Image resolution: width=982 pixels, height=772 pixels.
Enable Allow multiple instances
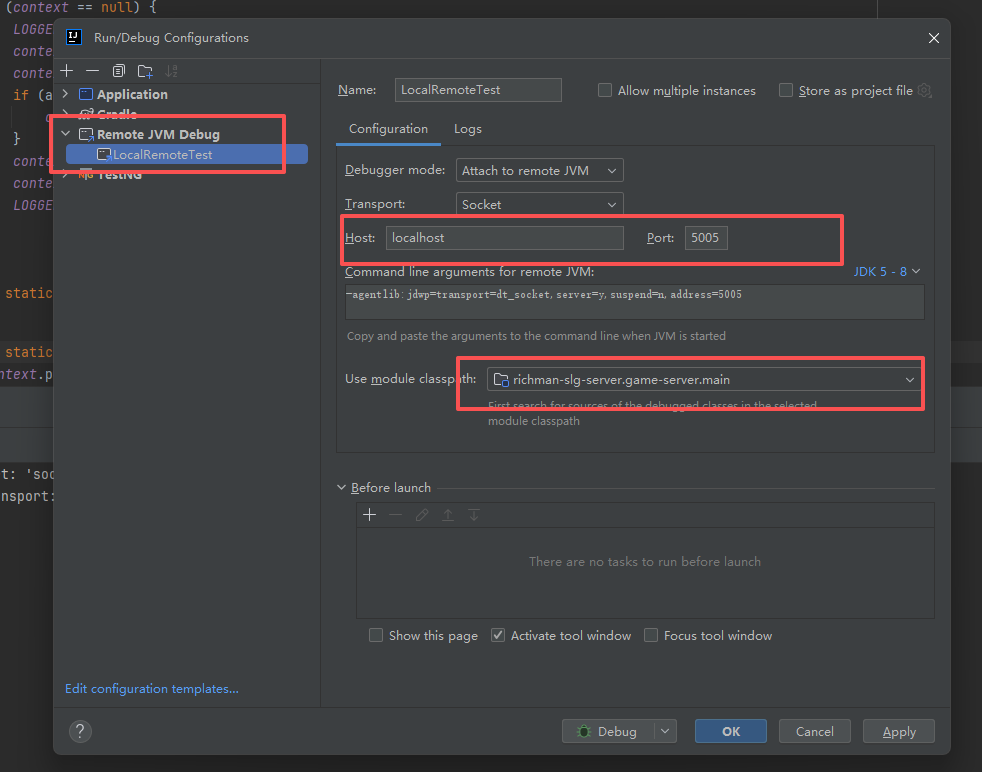[604, 90]
